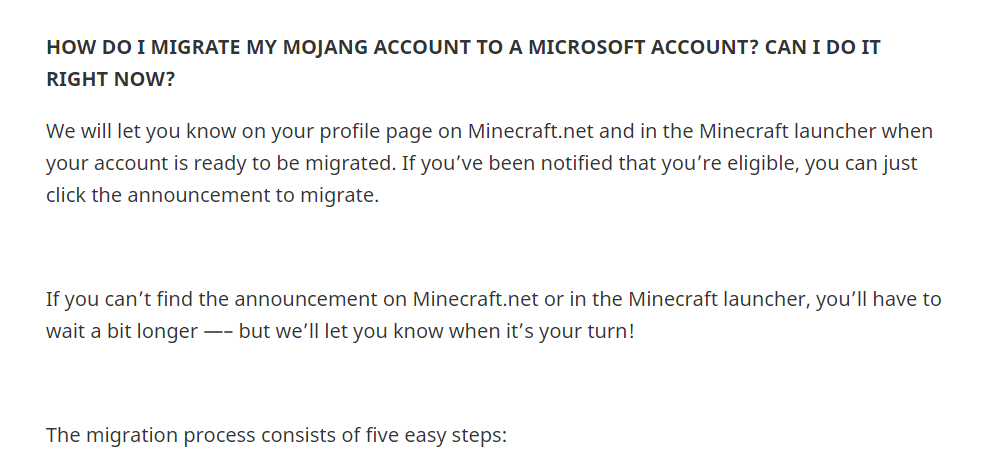Click "If you can't find" paragraph start
1005x476 pixels.
[112, 299]
